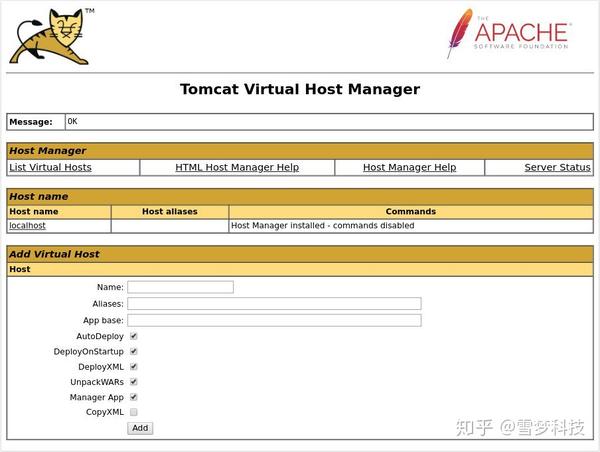Open the localhost host link

[27, 225]
